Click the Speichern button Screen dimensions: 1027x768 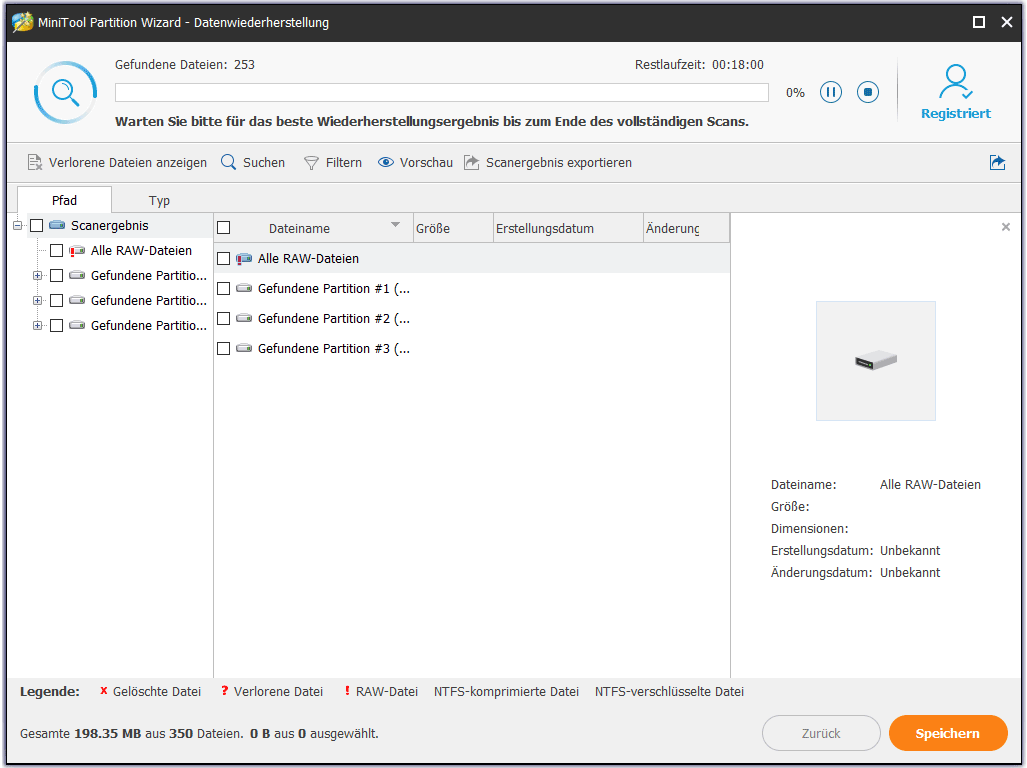[x=947, y=733]
